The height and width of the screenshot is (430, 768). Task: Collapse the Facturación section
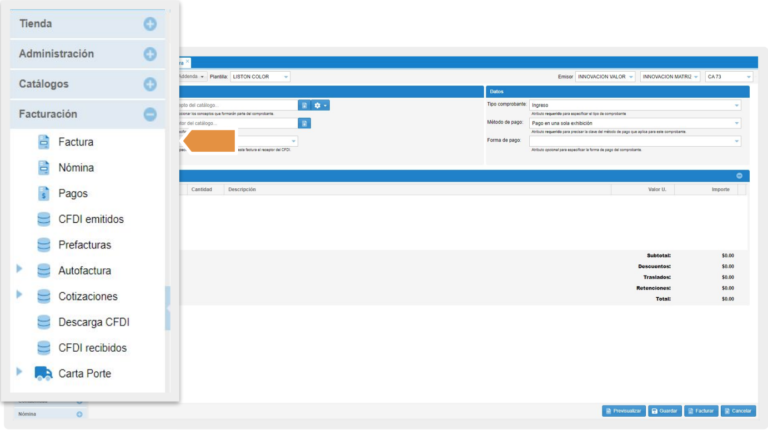(x=150, y=115)
